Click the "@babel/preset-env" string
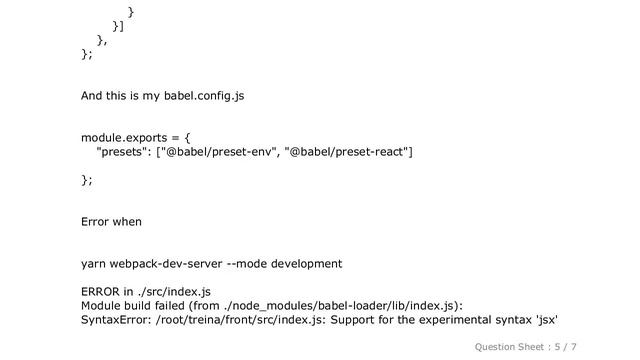 pos(218,152)
